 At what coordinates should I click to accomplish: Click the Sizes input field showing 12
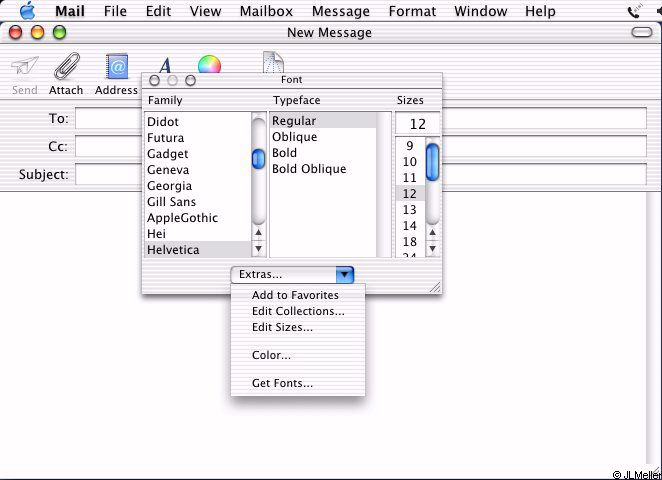[418, 124]
